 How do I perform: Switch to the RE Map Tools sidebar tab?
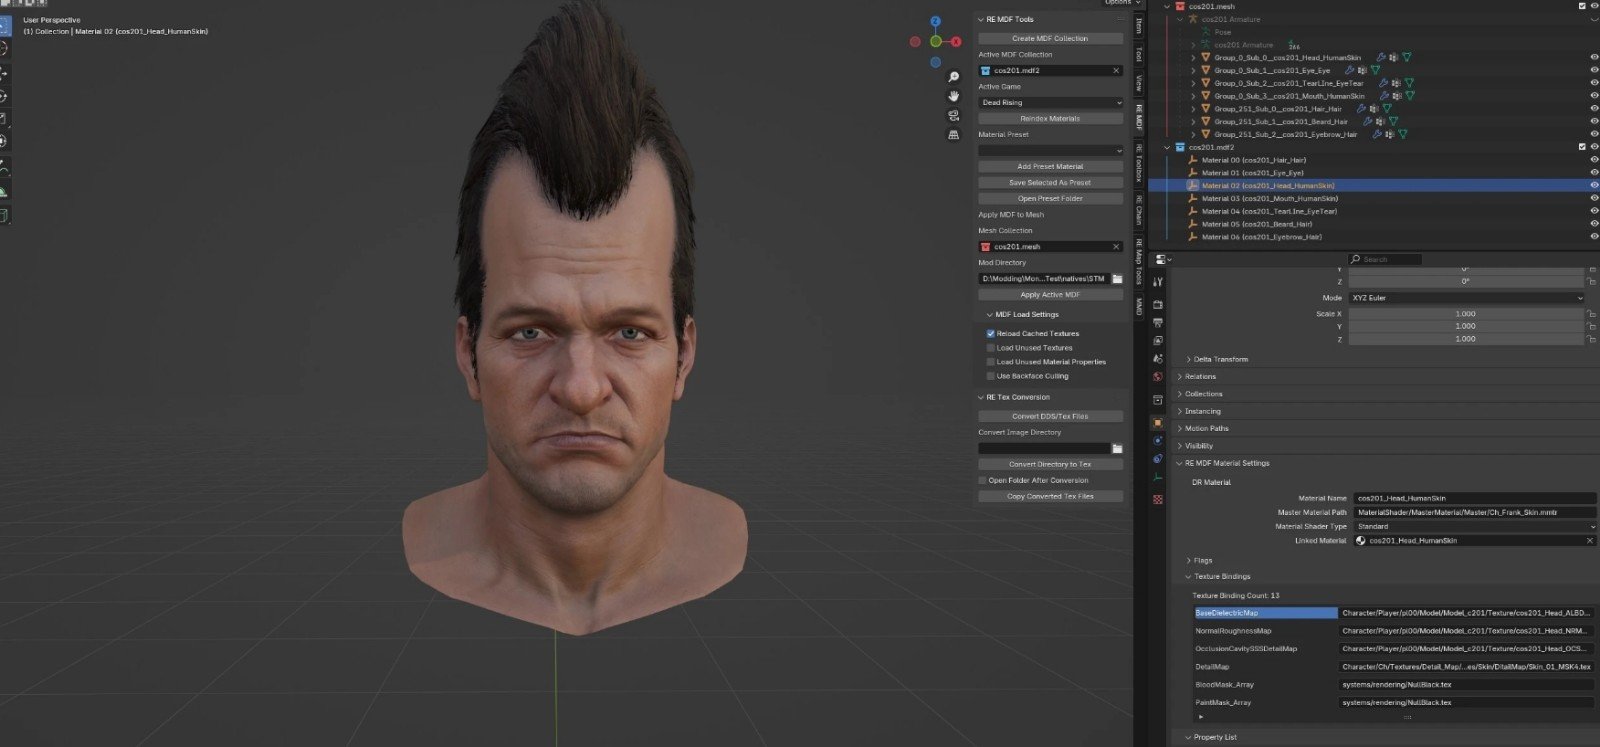pos(1138,263)
